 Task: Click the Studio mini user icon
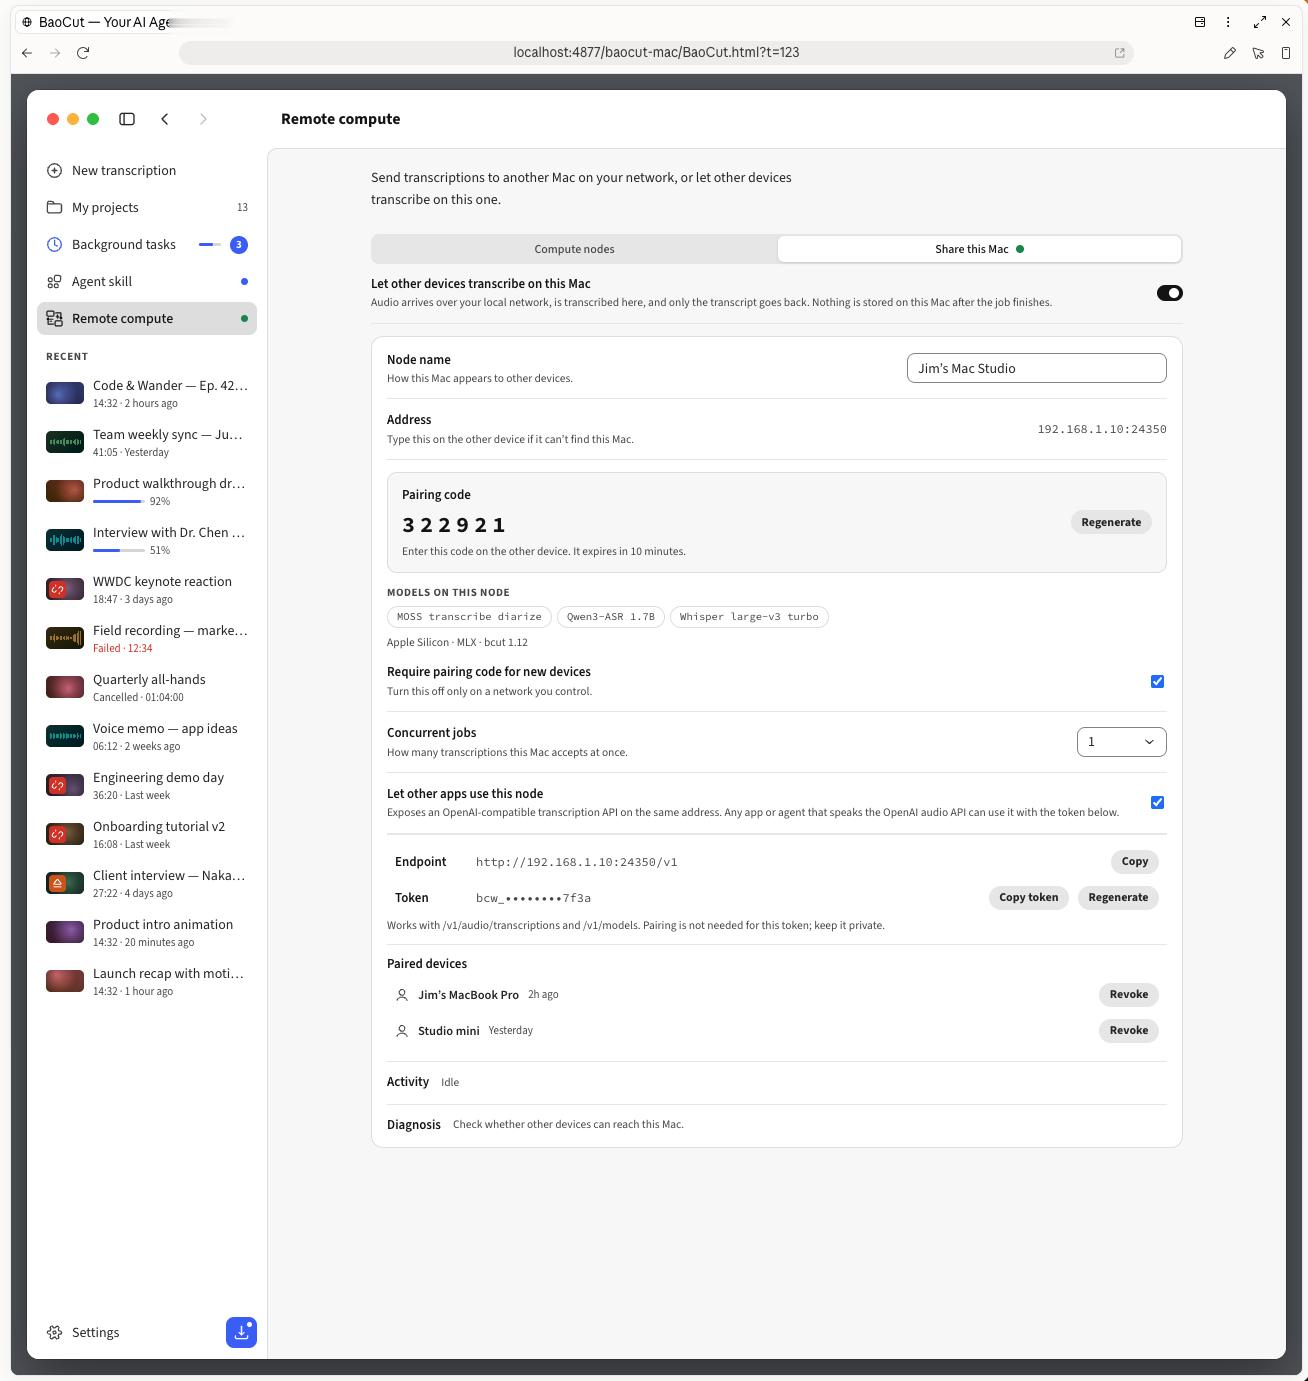point(402,1031)
